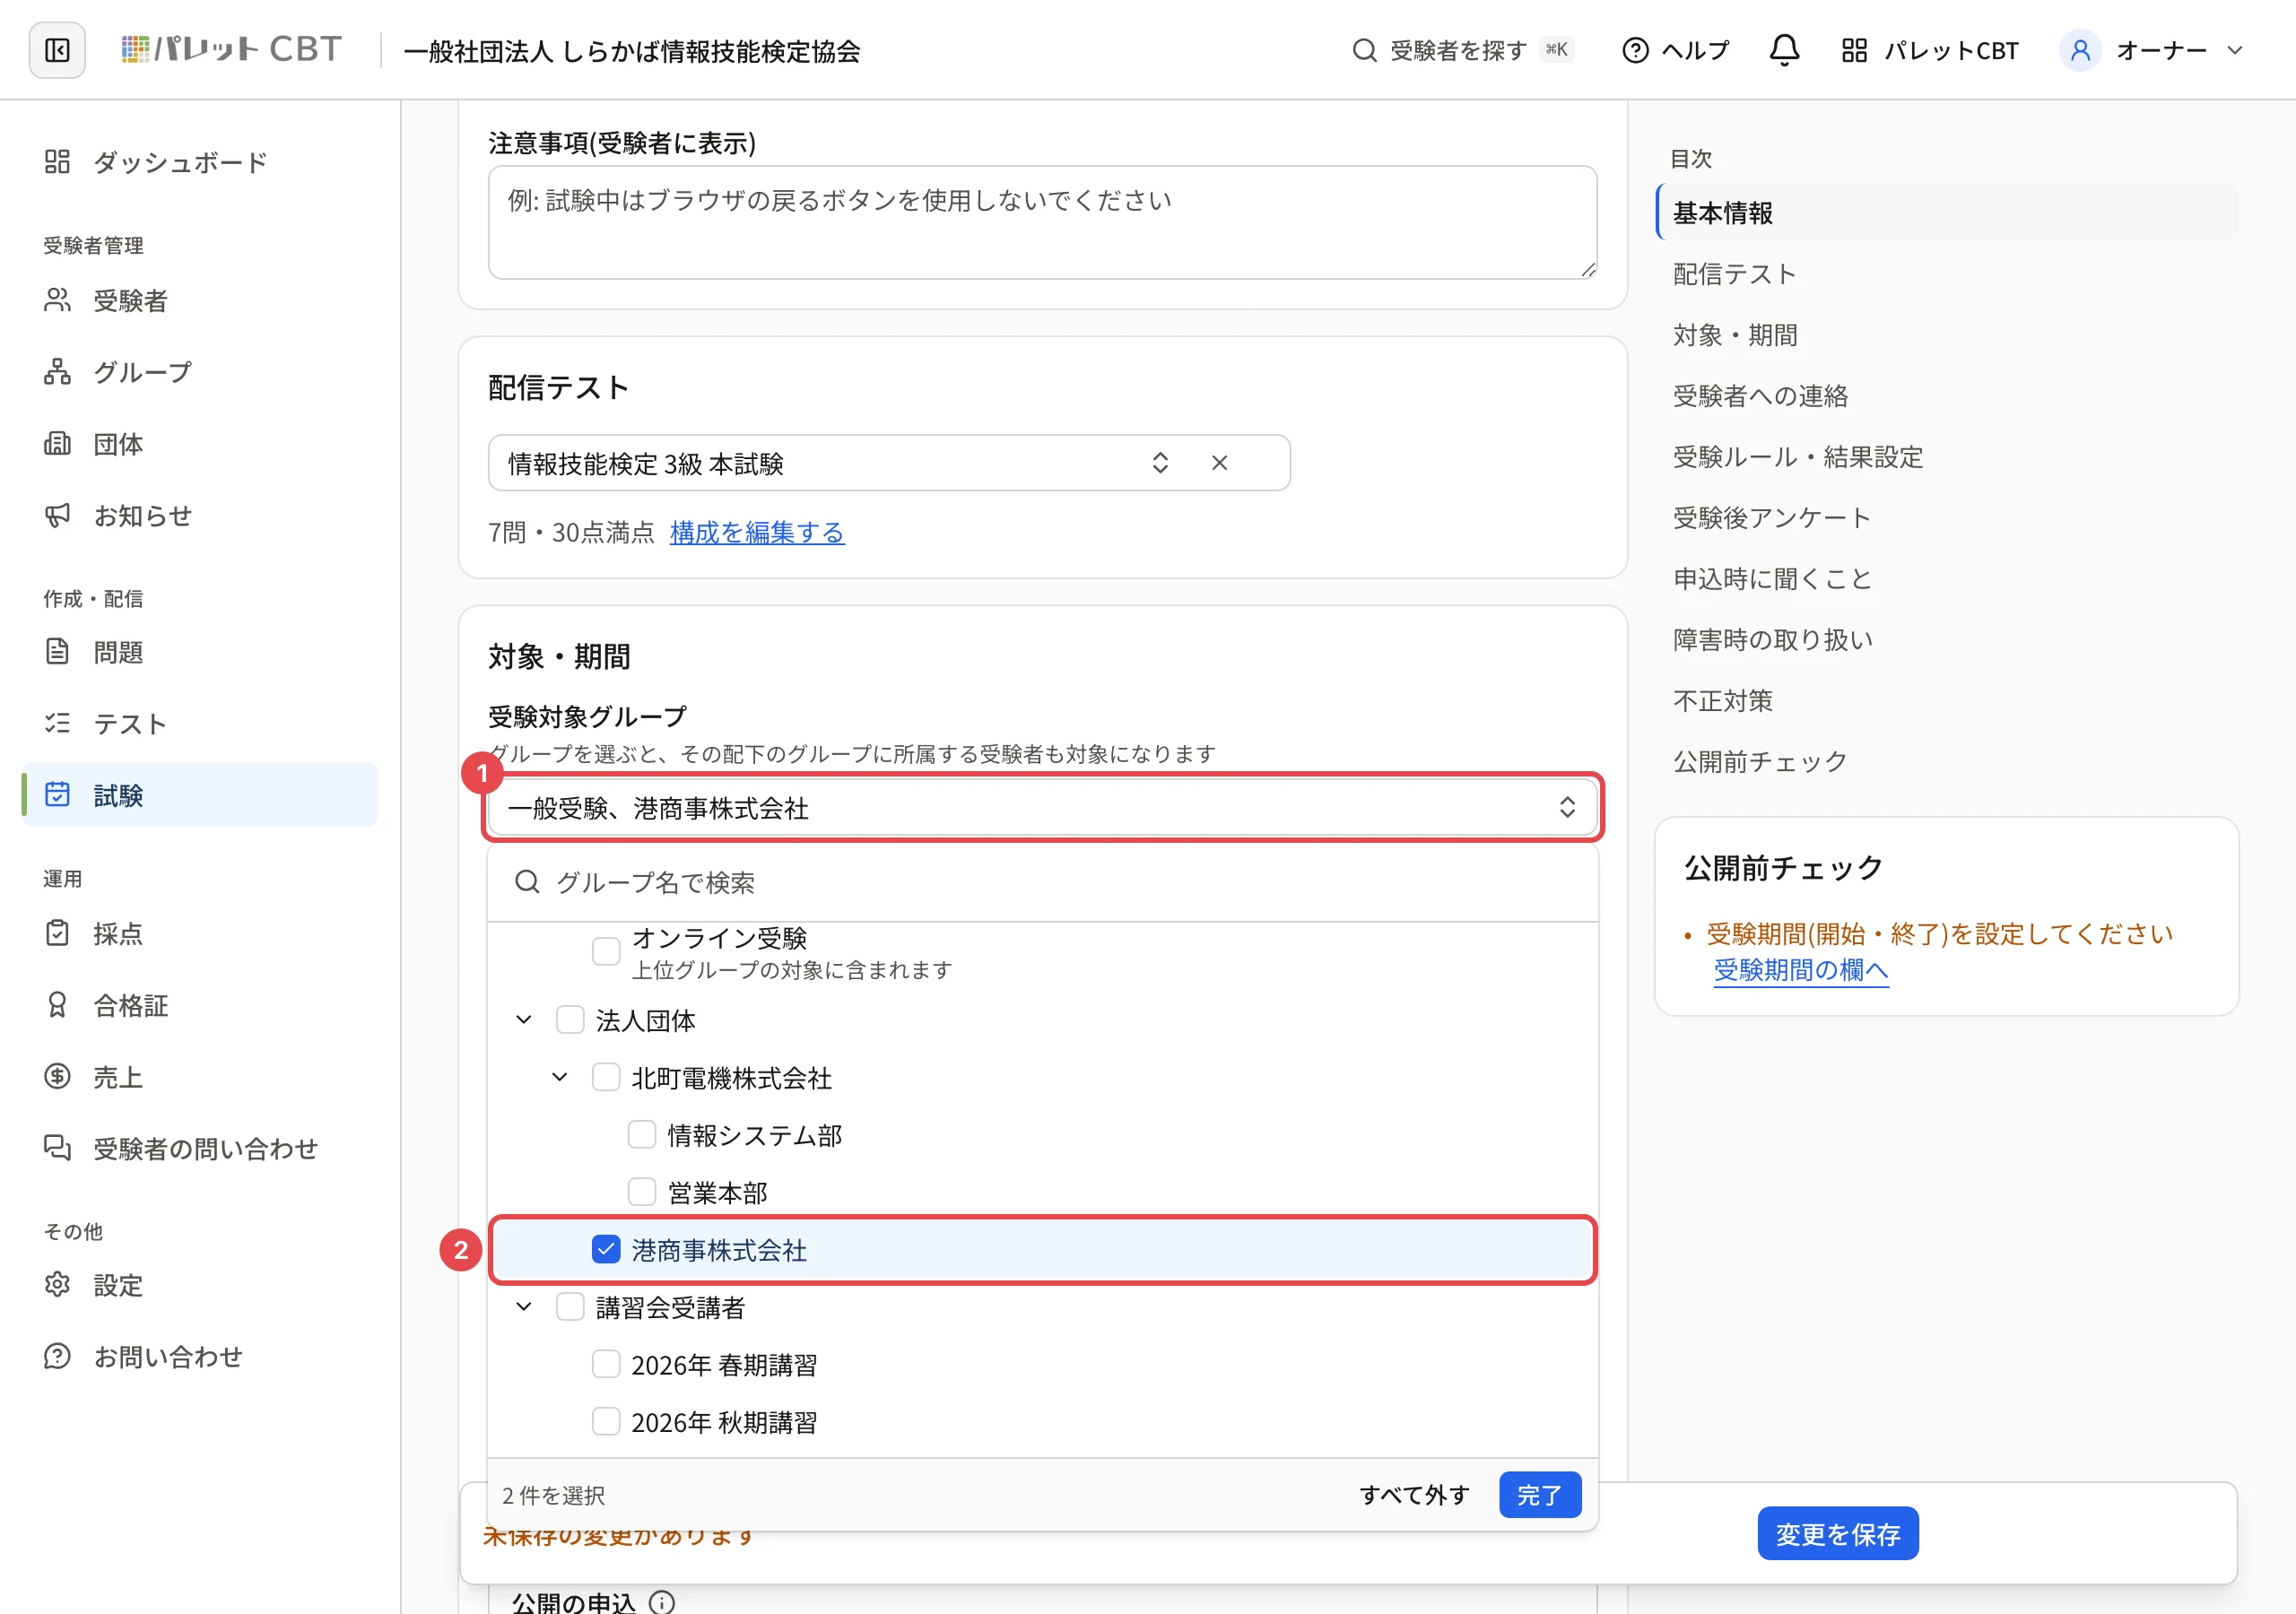
Task: Jump to 申込時に聞くこと in the contents
Action: (x=1772, y=579)
